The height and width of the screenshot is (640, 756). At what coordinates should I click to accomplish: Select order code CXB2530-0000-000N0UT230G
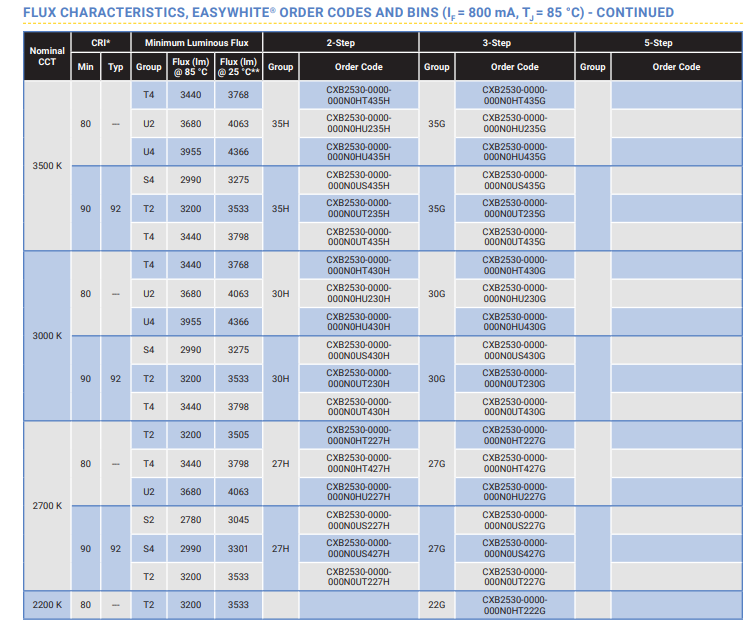click(x=515, y=379)
